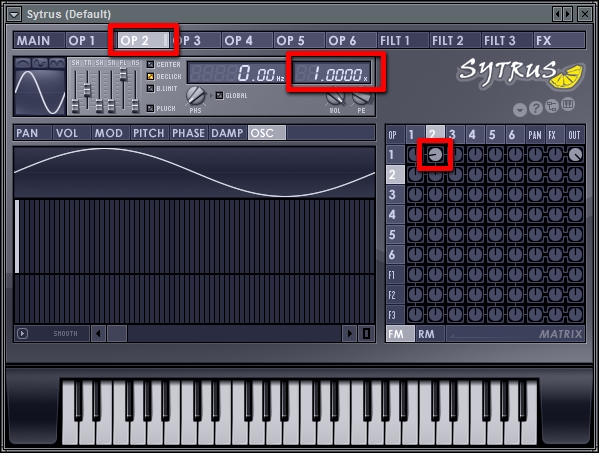This screenshot has width=599, height=453.
Task: Select the DAMP tab
Action: pyautogui.click(x=228, y=133)
